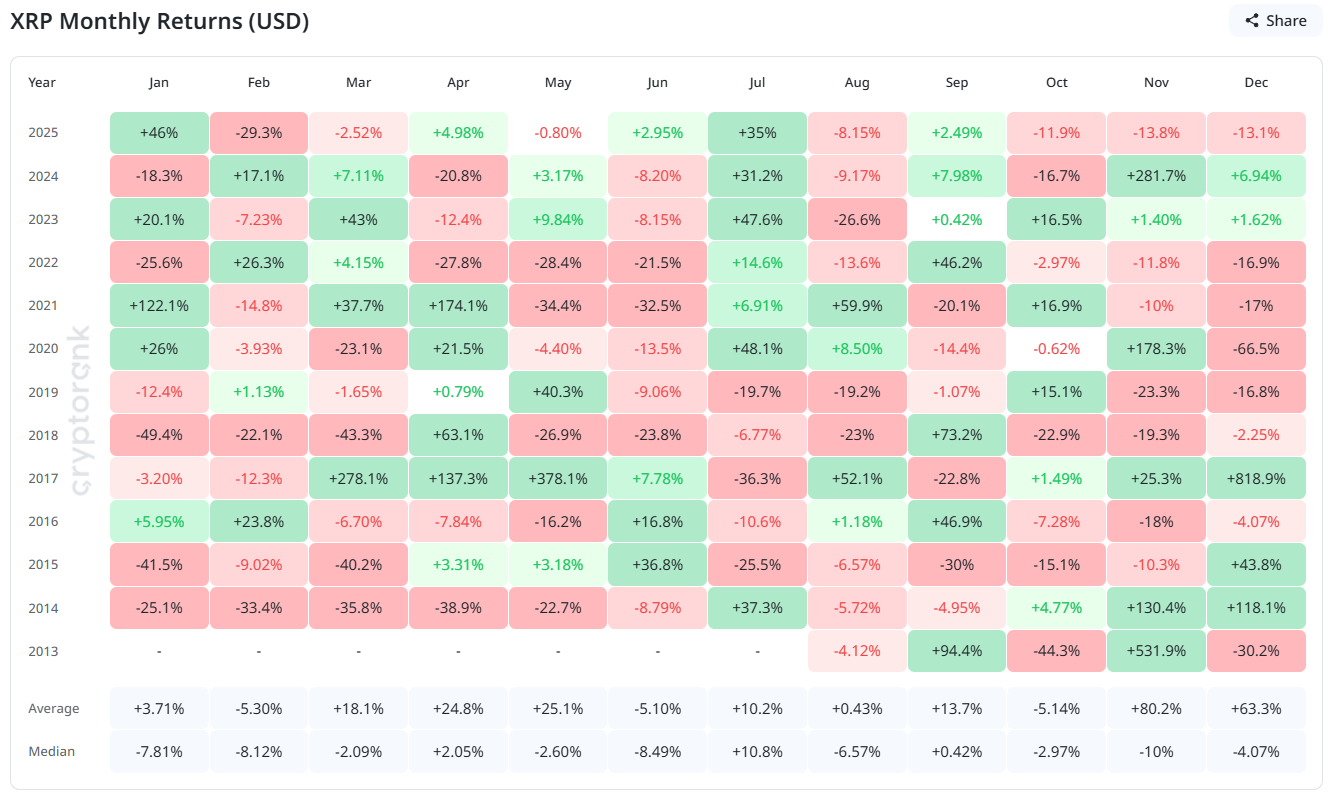Select the +378.1% May 2017 return cell
Screen dimensions: 1330x793
click(x=558, y=478)
